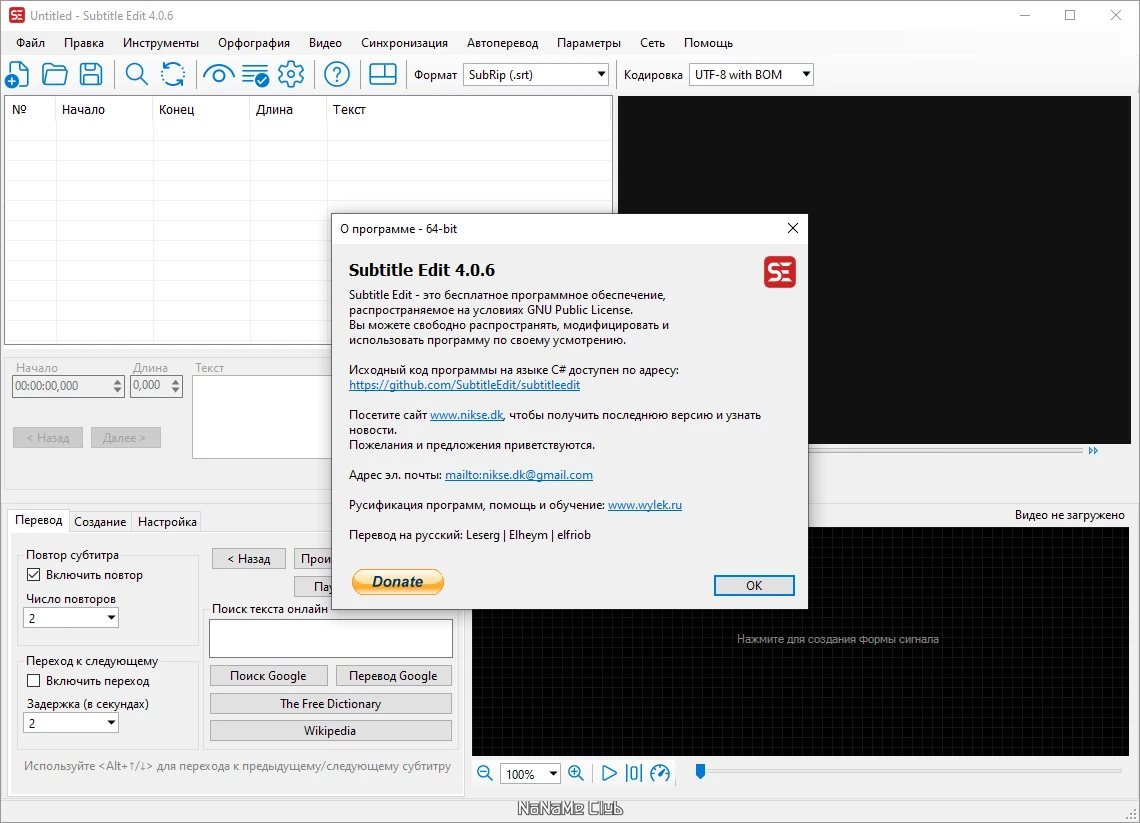This screenshot has width=1140, height=823.
Task: Click OK in the About dialog
Action: tap(754, 585)
